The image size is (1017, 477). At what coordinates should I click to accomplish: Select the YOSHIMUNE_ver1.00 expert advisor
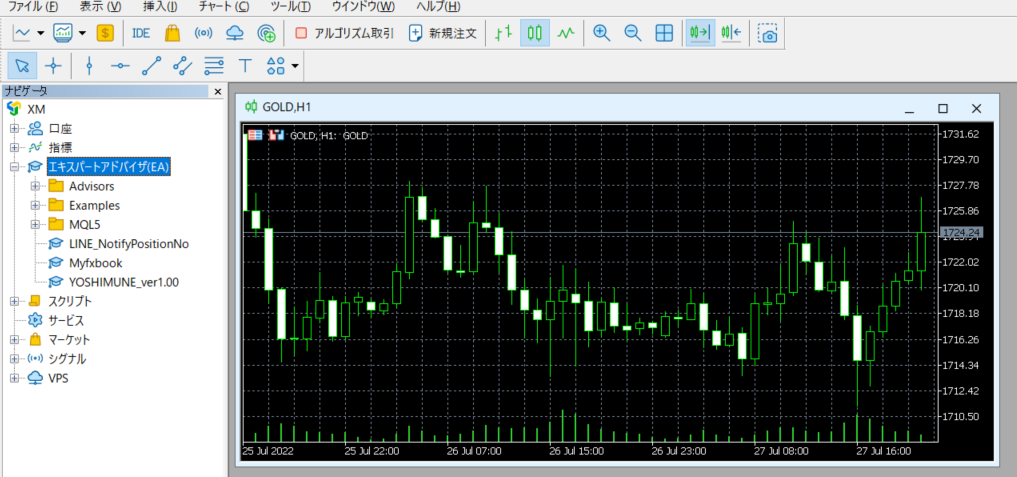[x=123, y=281]
